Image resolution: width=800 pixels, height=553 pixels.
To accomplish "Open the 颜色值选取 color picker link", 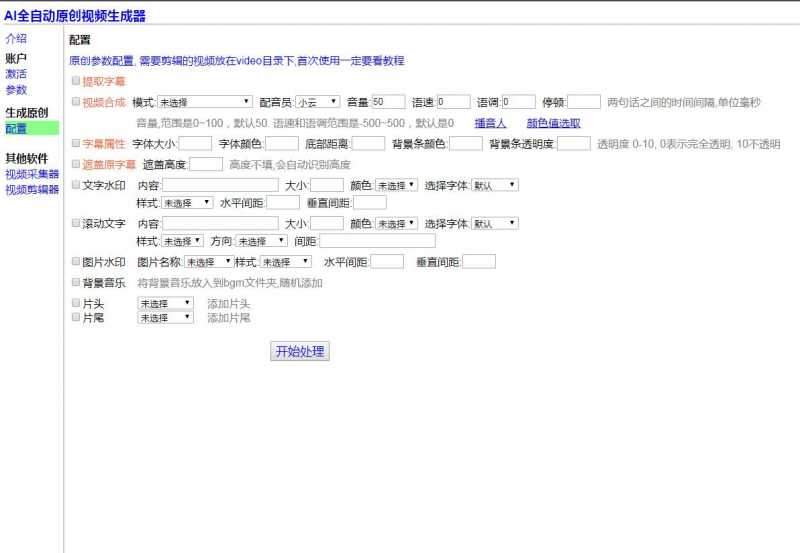I will tap(553, 123).
